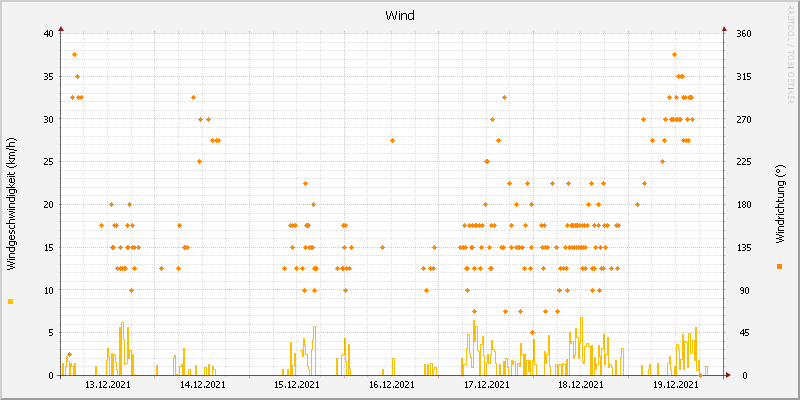Click the 270 value on right axis
800x400 pixels.
click(x=744, y=119)
